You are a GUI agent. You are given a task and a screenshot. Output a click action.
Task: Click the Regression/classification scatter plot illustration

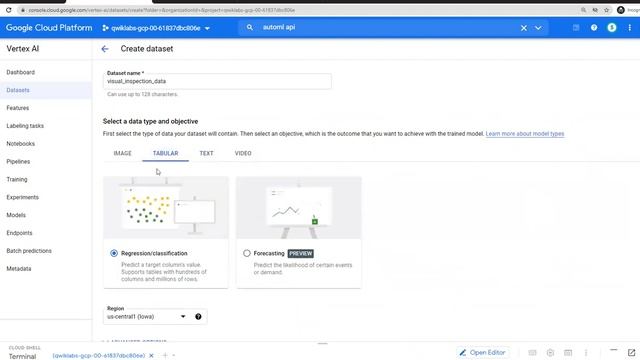tap(166, 208)
